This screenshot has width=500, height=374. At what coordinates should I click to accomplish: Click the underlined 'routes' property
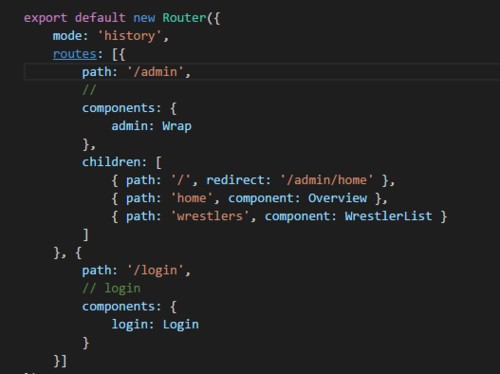75,54
